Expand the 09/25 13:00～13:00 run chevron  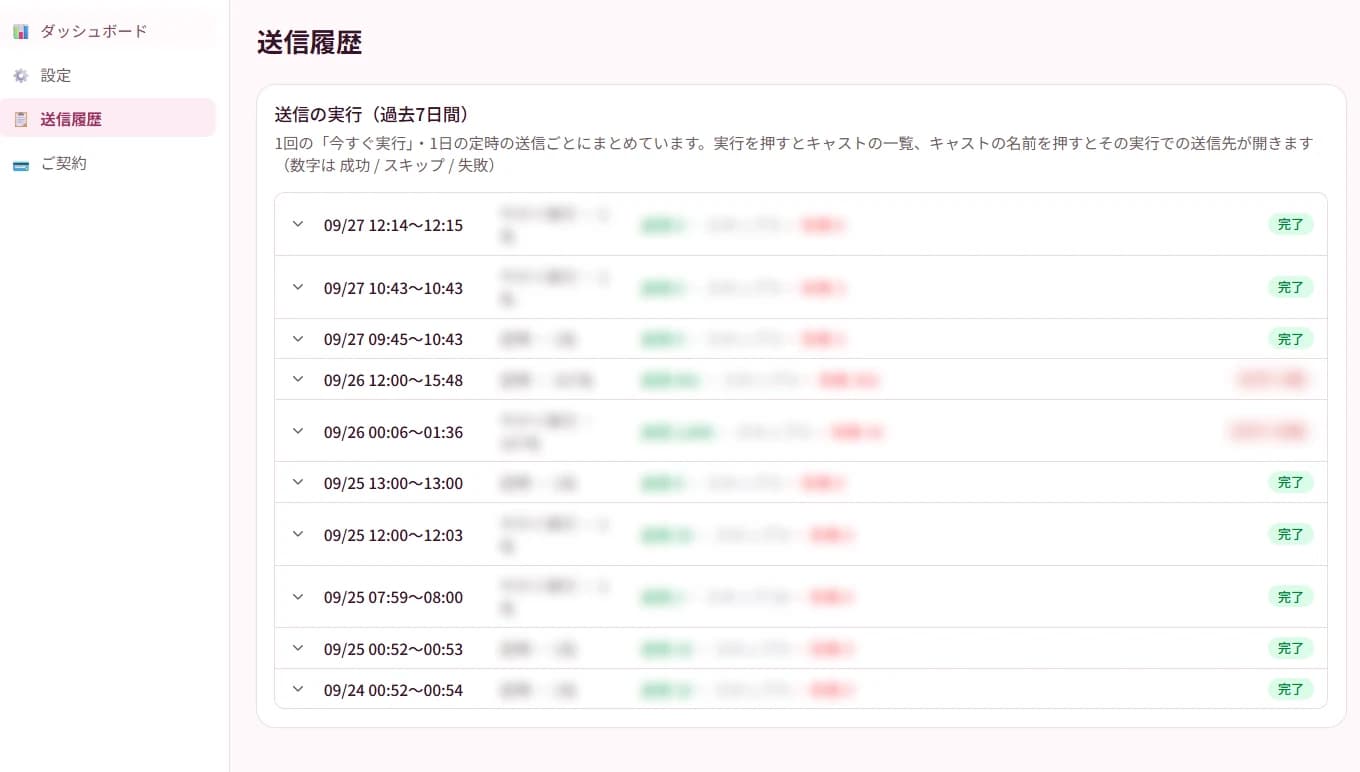pos(297,482)
